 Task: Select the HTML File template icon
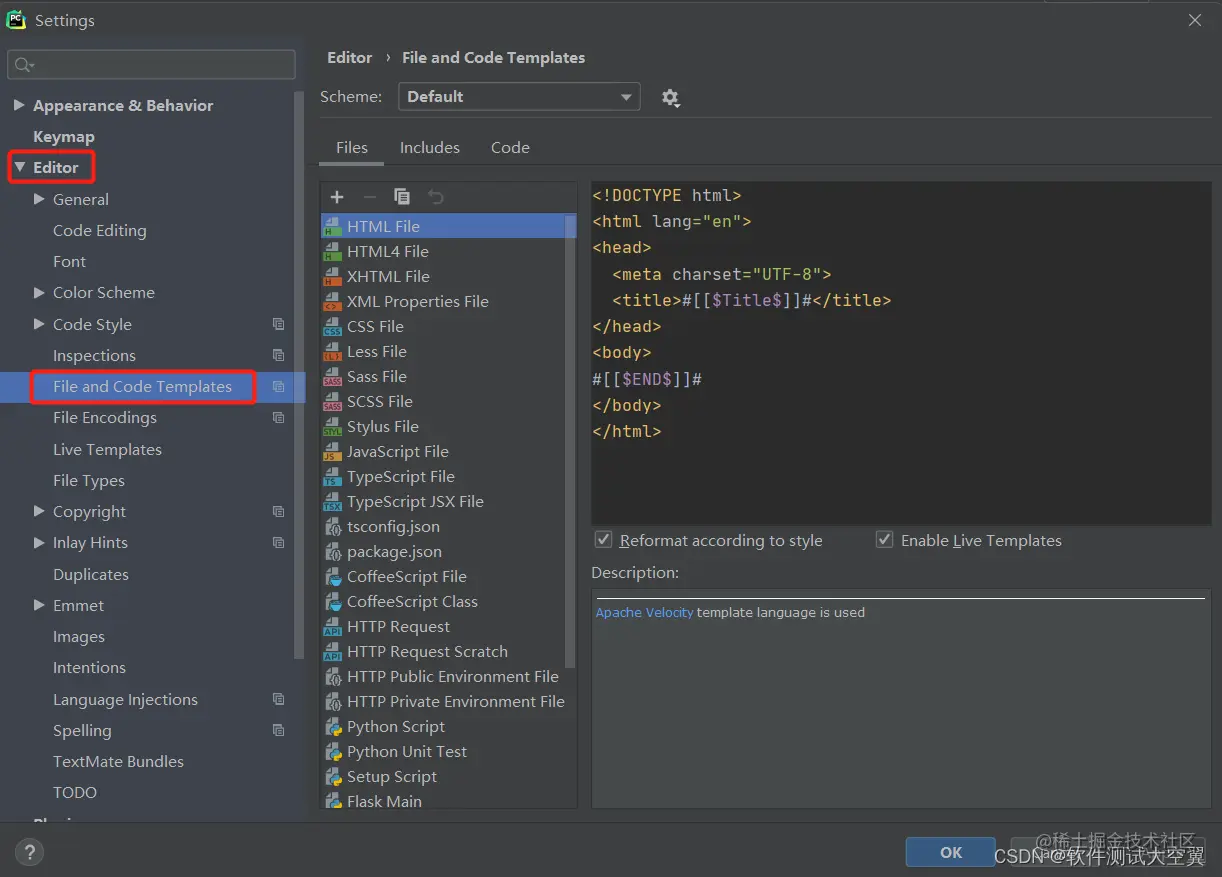[332, 227]
